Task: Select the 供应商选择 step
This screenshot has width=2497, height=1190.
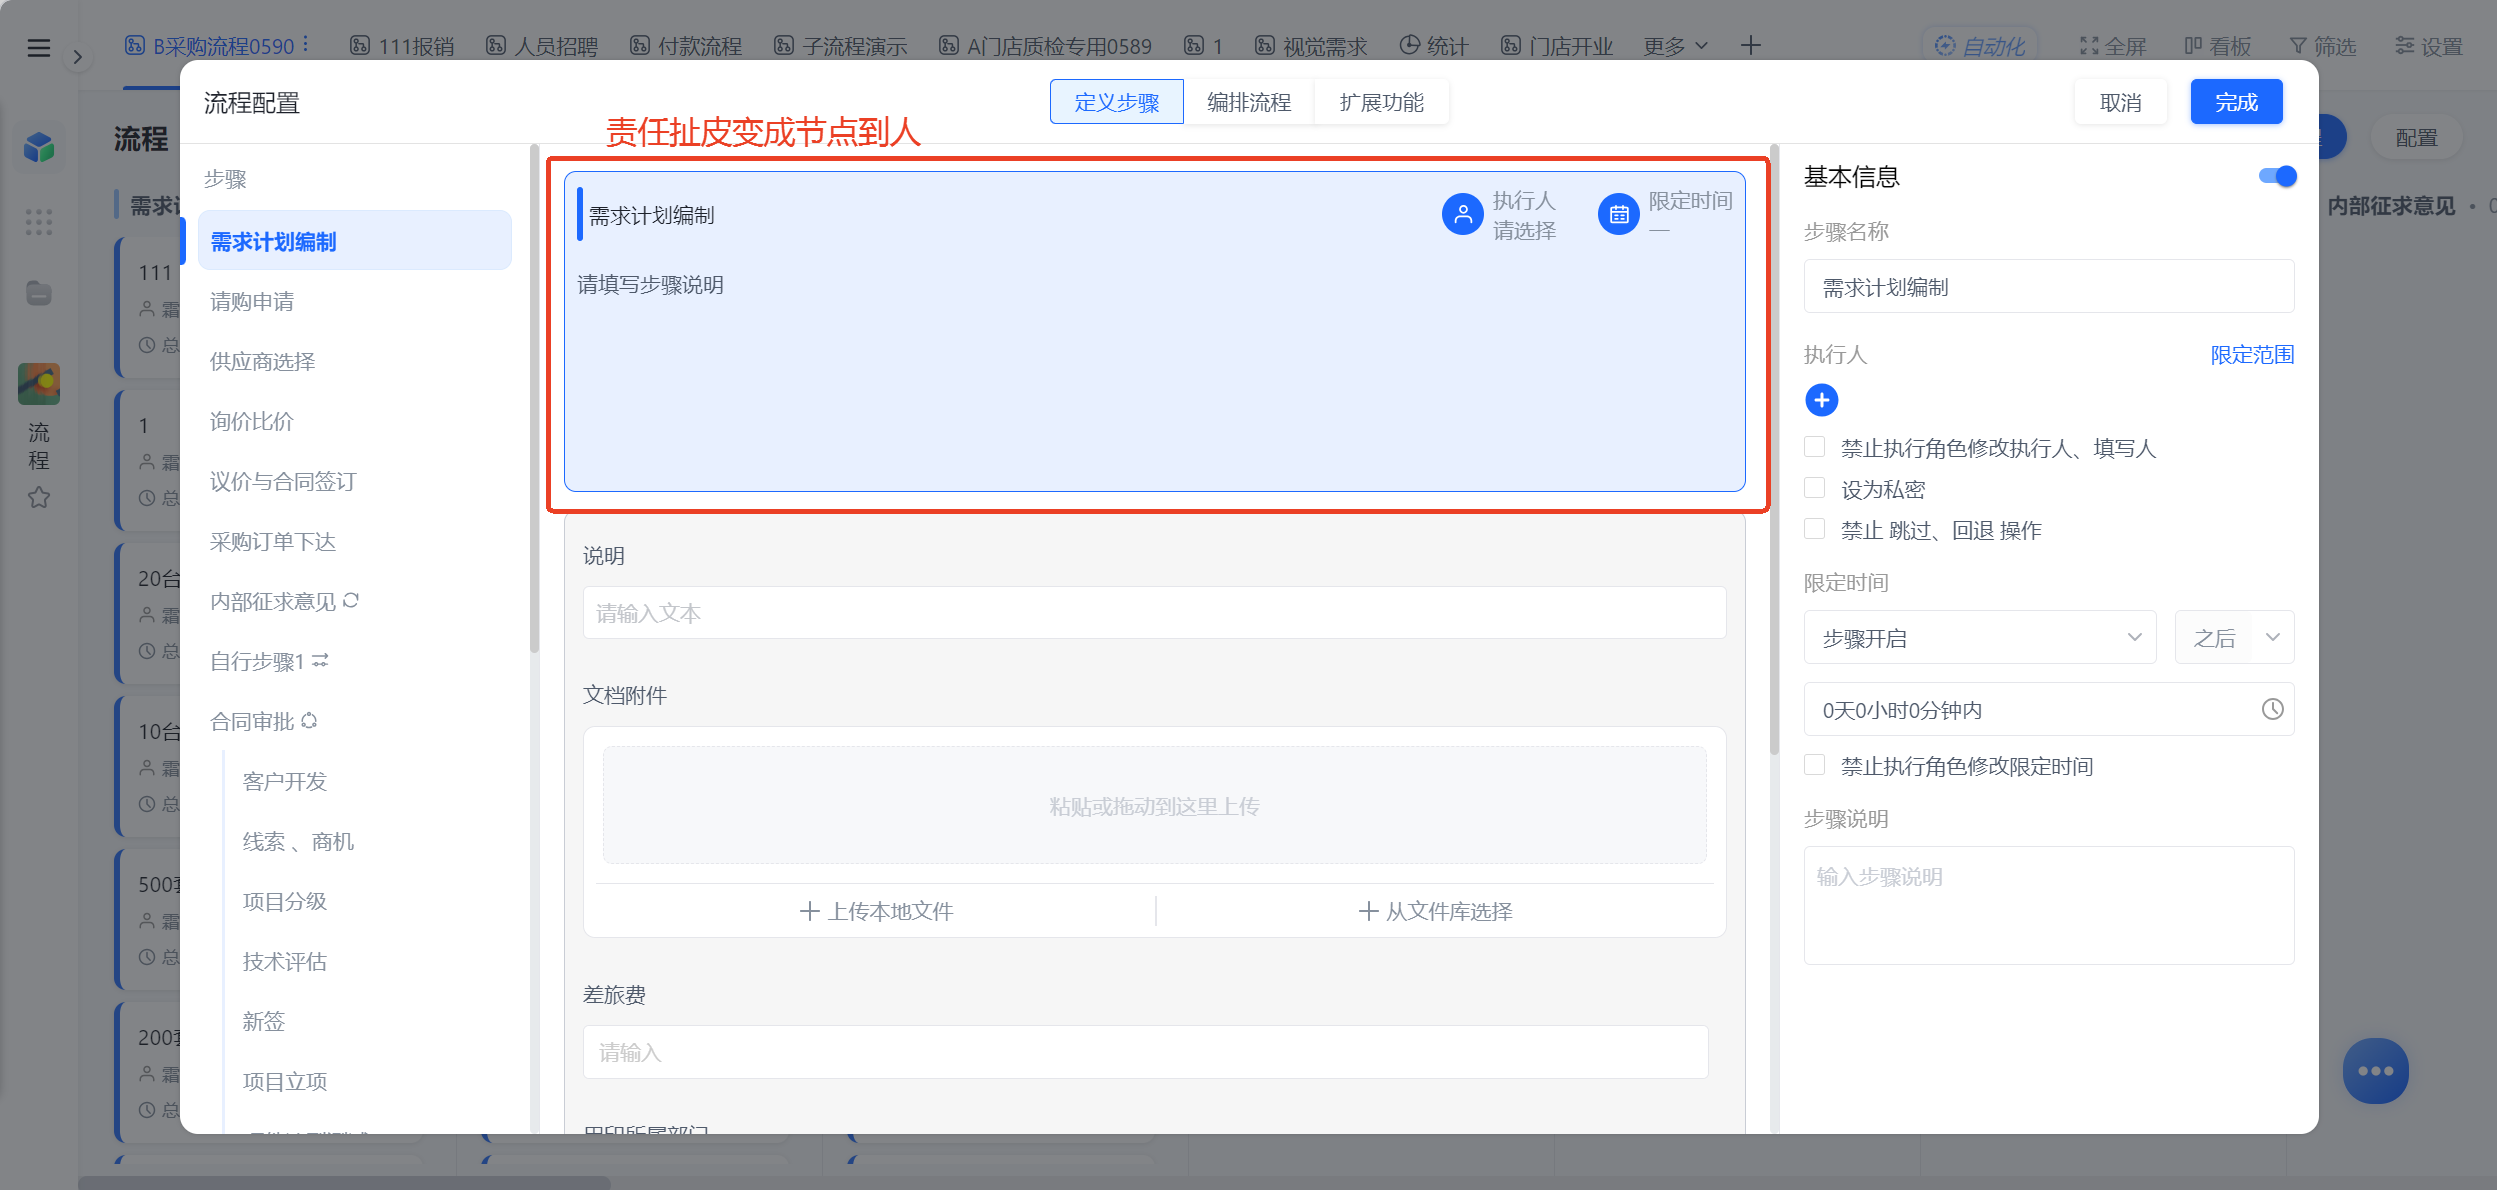Action: [x=354, y=361]
